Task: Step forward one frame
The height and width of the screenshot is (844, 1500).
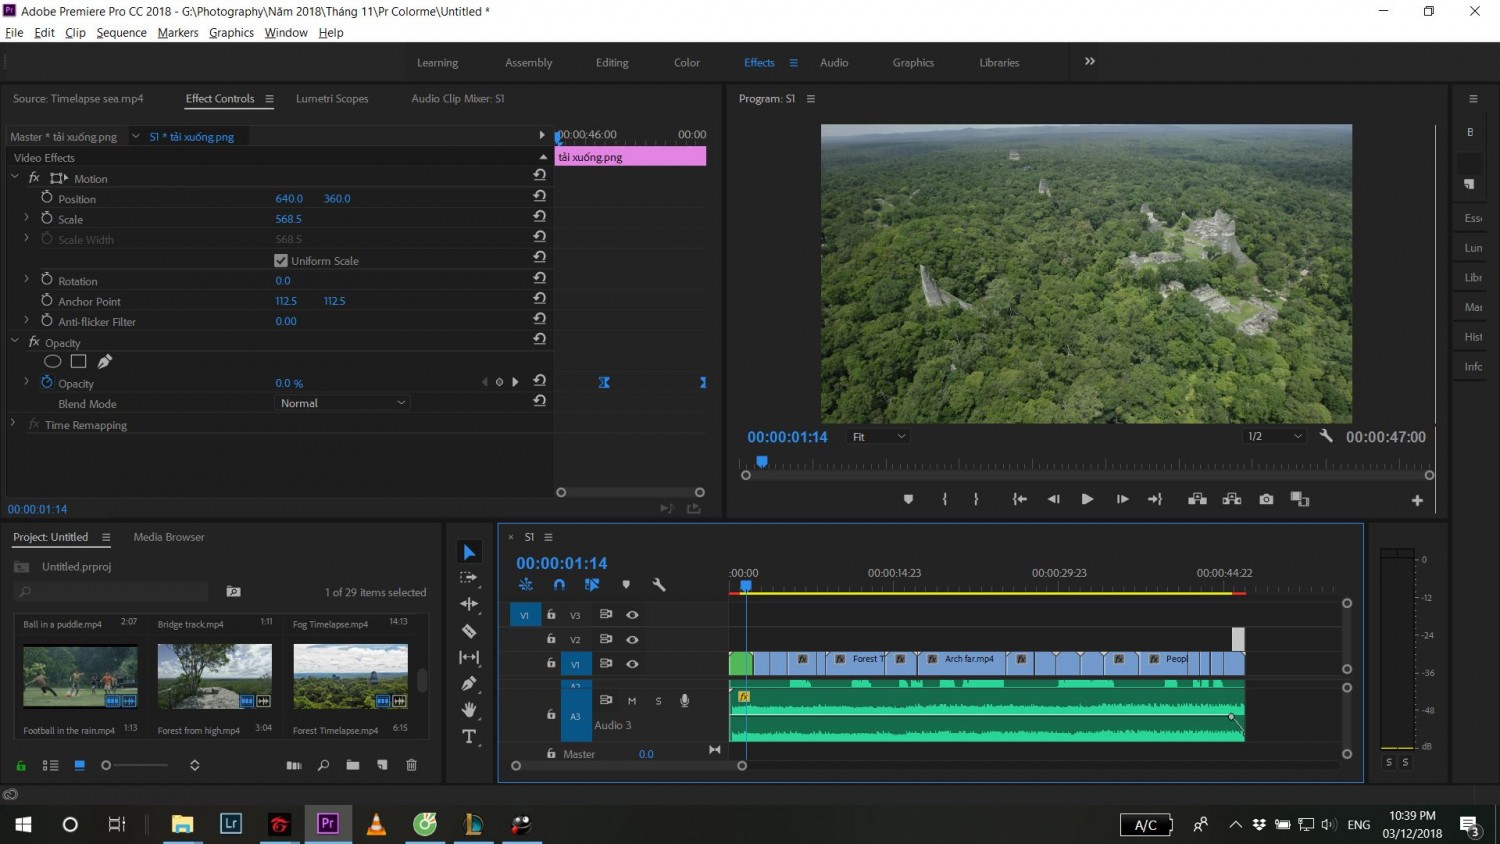Action: pyautogui.click(x=1122, y=499)
